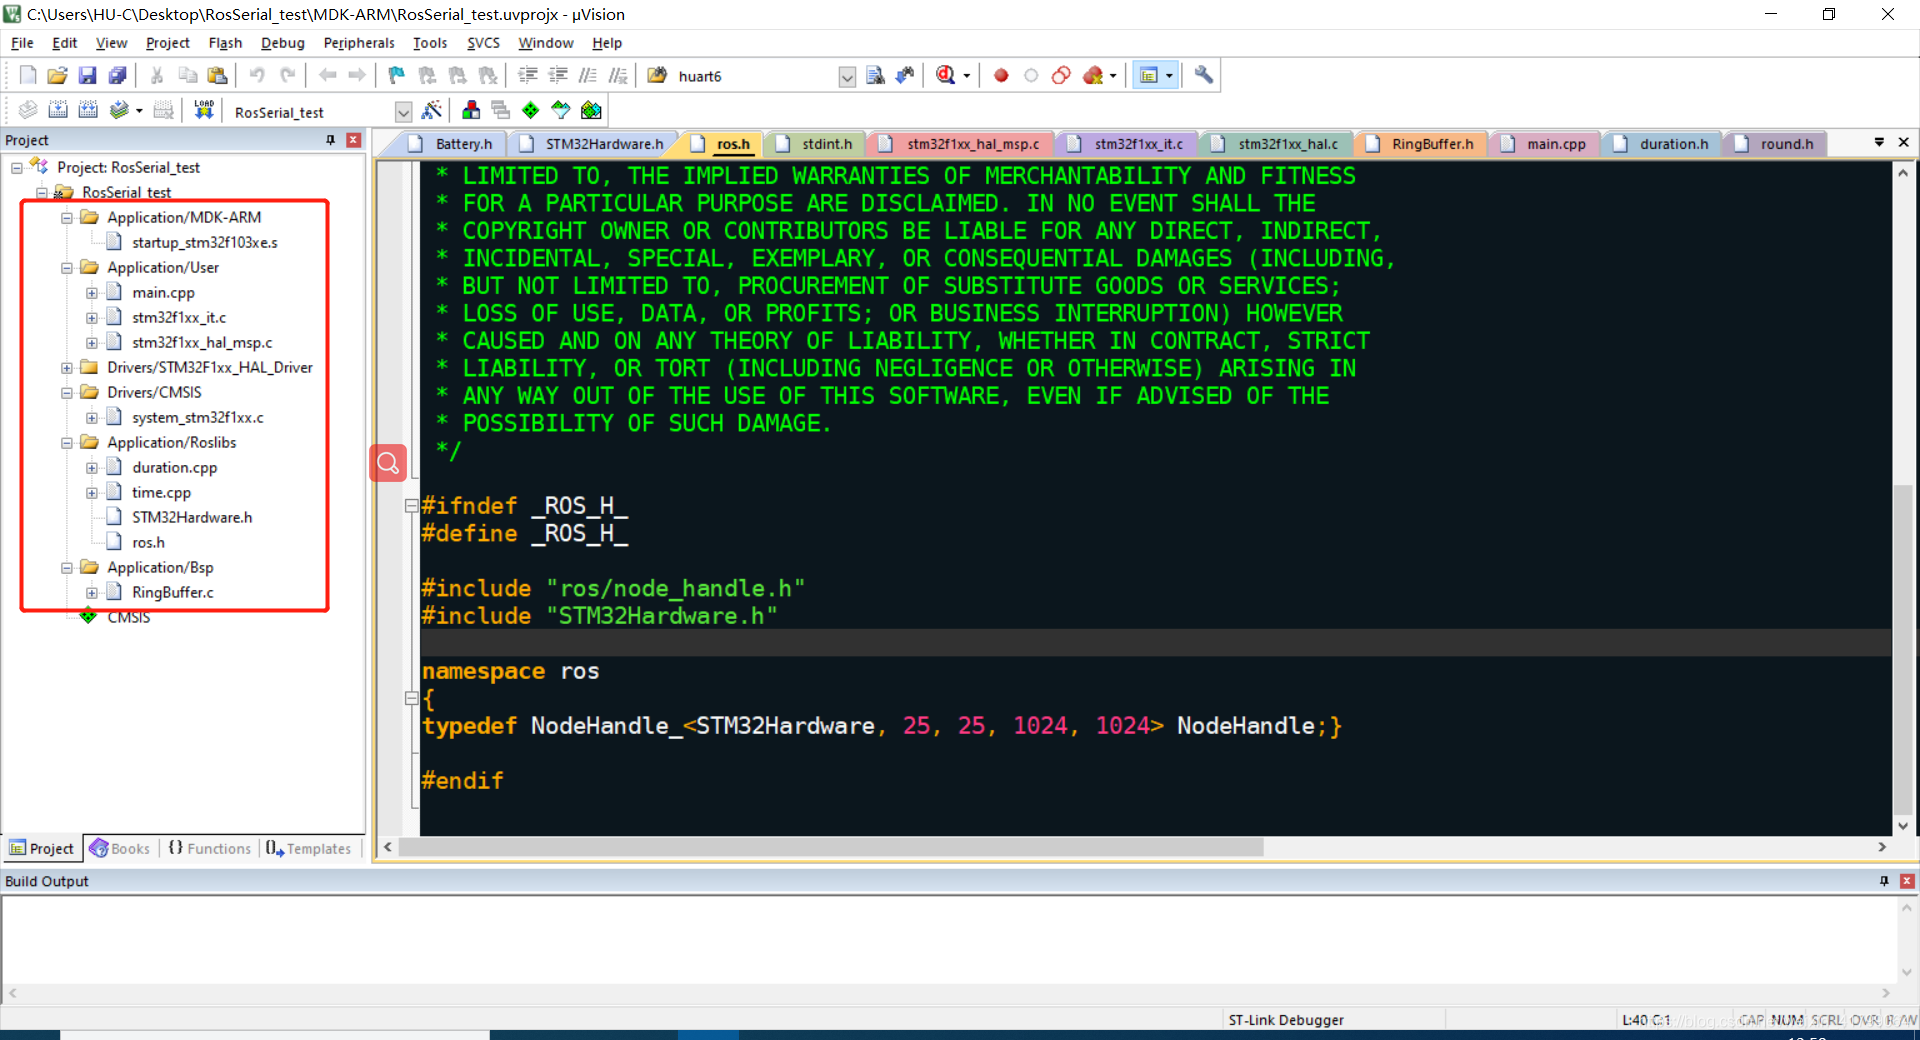Translate the current file

(28, 110)
